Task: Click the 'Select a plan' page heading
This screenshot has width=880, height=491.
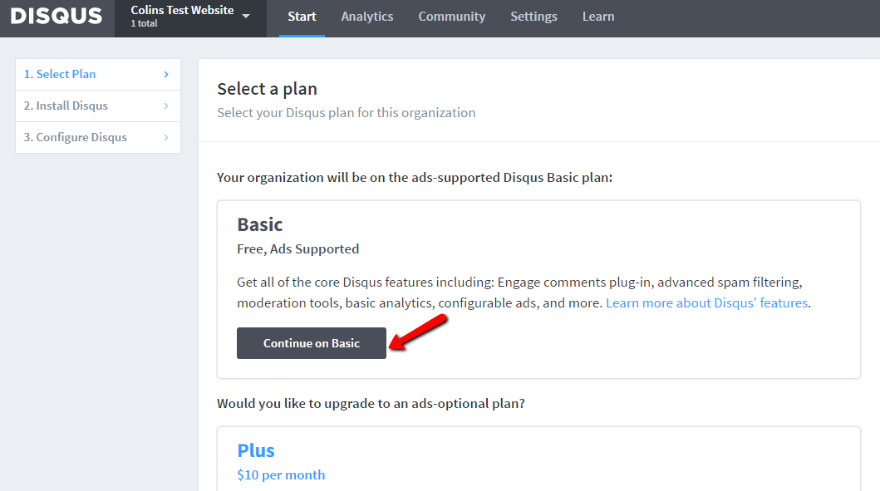Action: point(267,89)
